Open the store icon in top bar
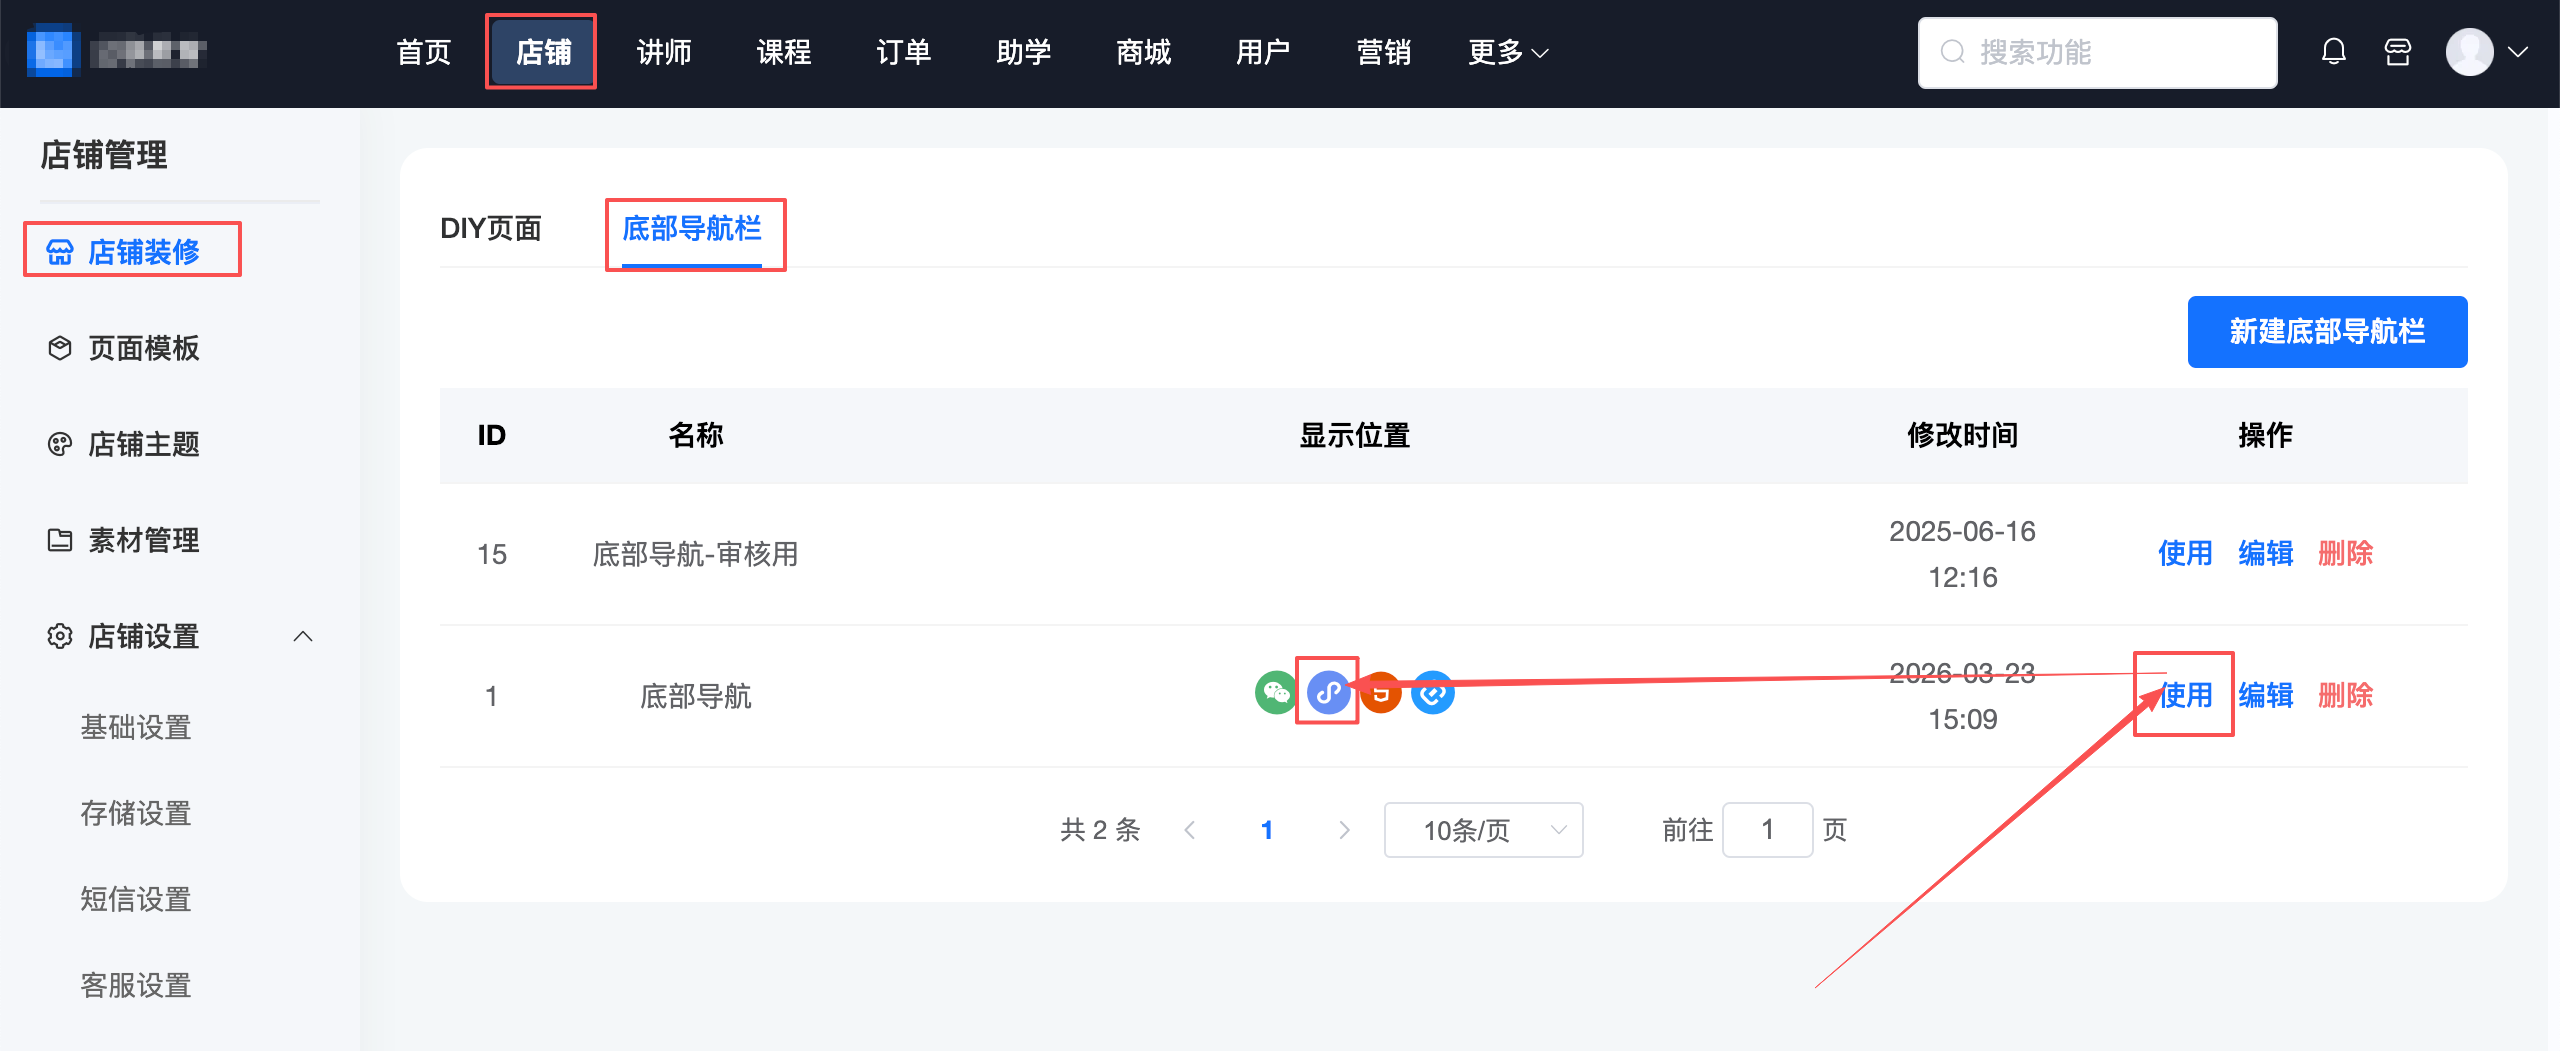Image resolution: width=2560 pixels, height=1051 pixels. click(x=2398, y=52)
